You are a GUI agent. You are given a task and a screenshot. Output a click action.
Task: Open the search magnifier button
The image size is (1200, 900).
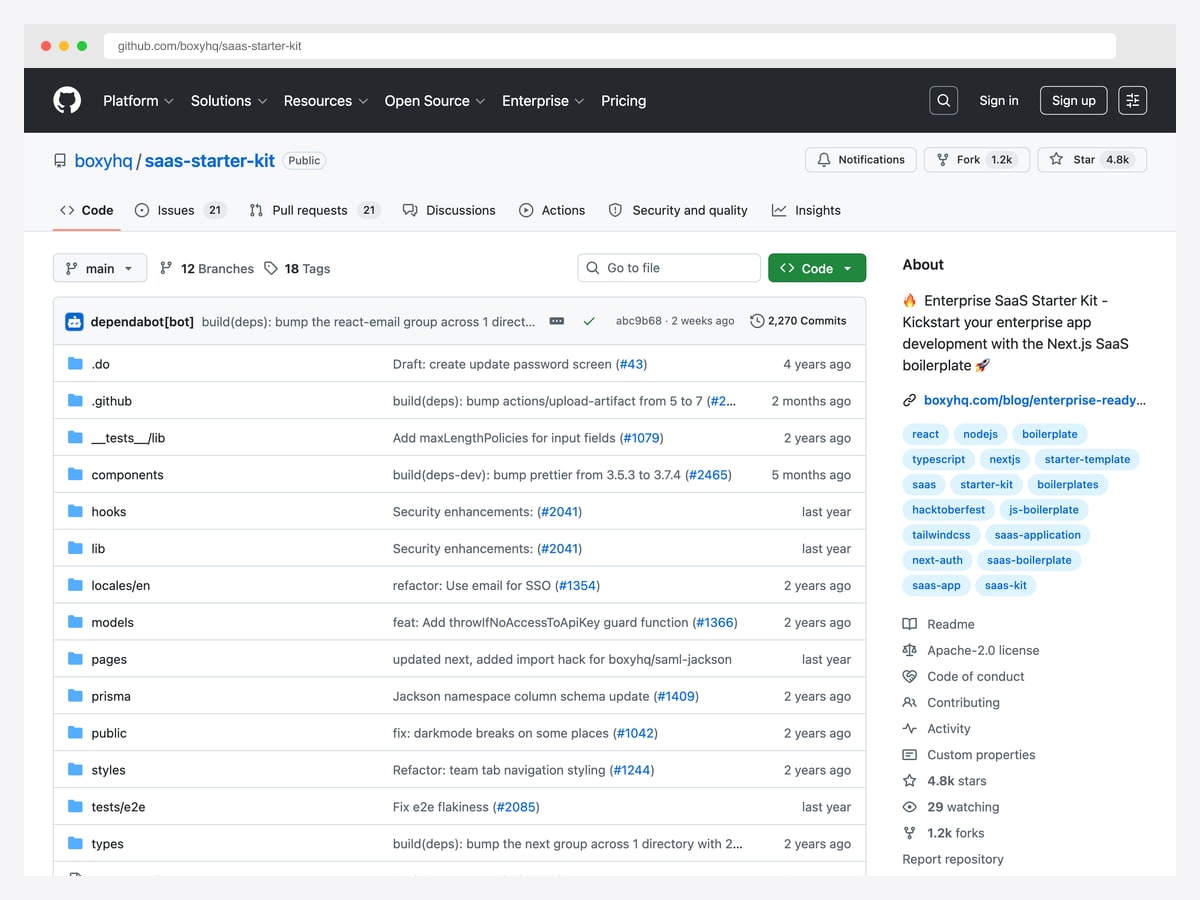click(x=943, y=100)
